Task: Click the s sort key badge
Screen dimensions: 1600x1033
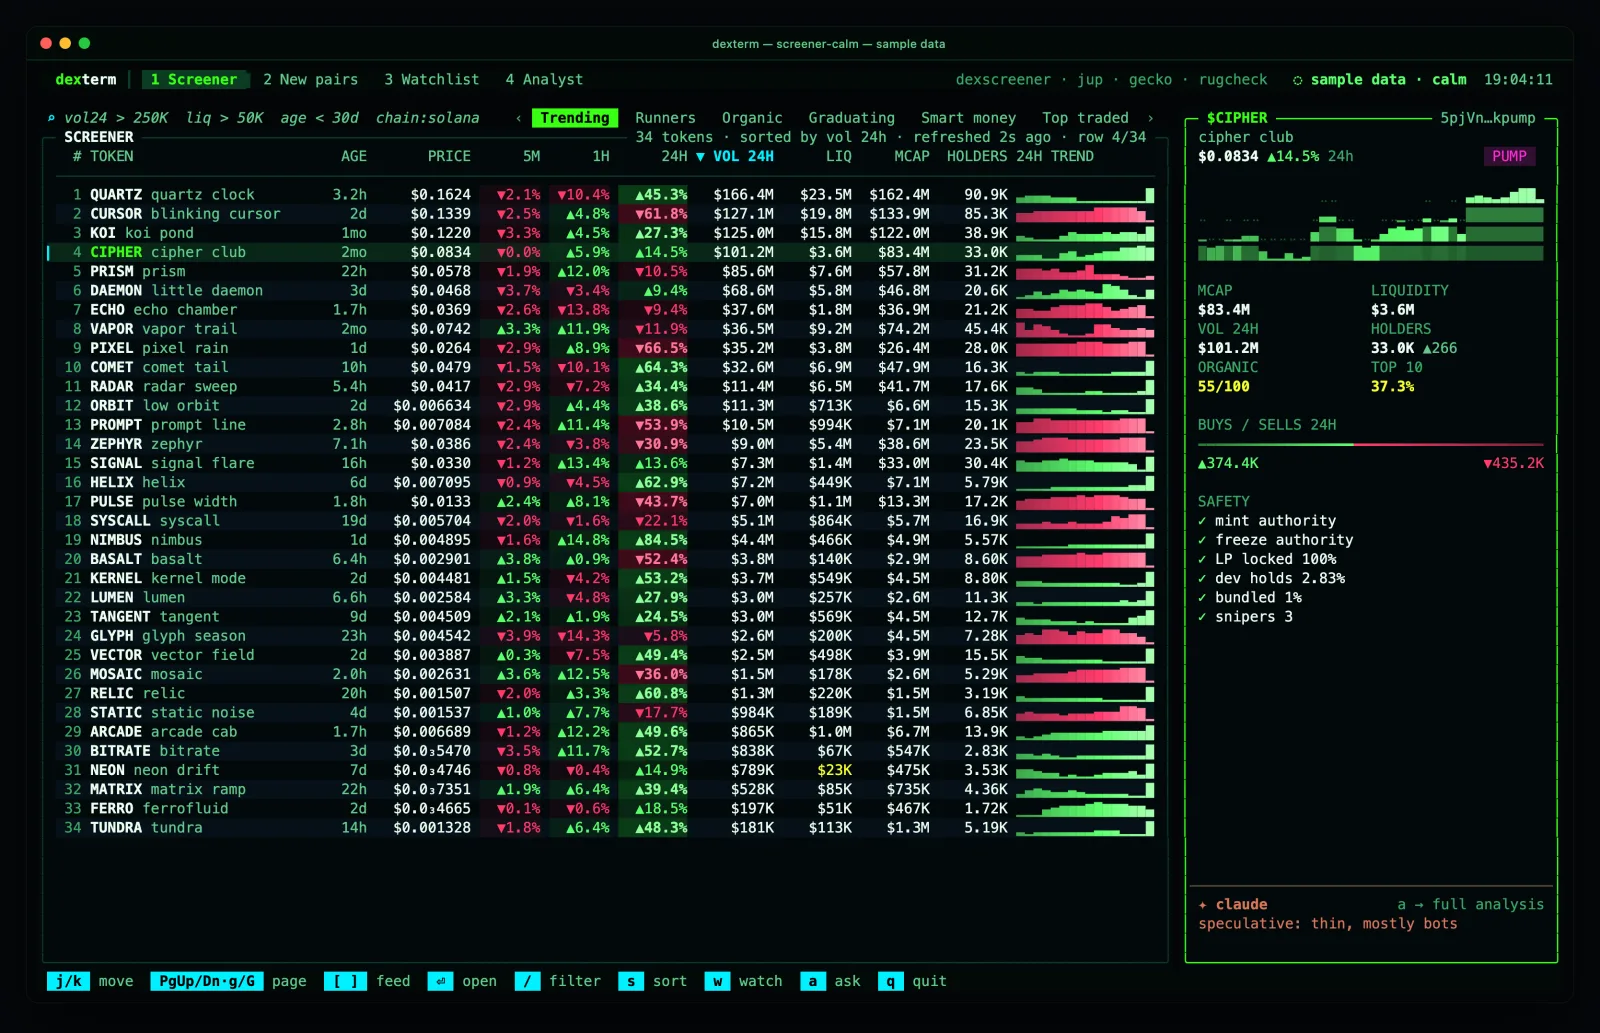Action: click(x=631, y=981)
